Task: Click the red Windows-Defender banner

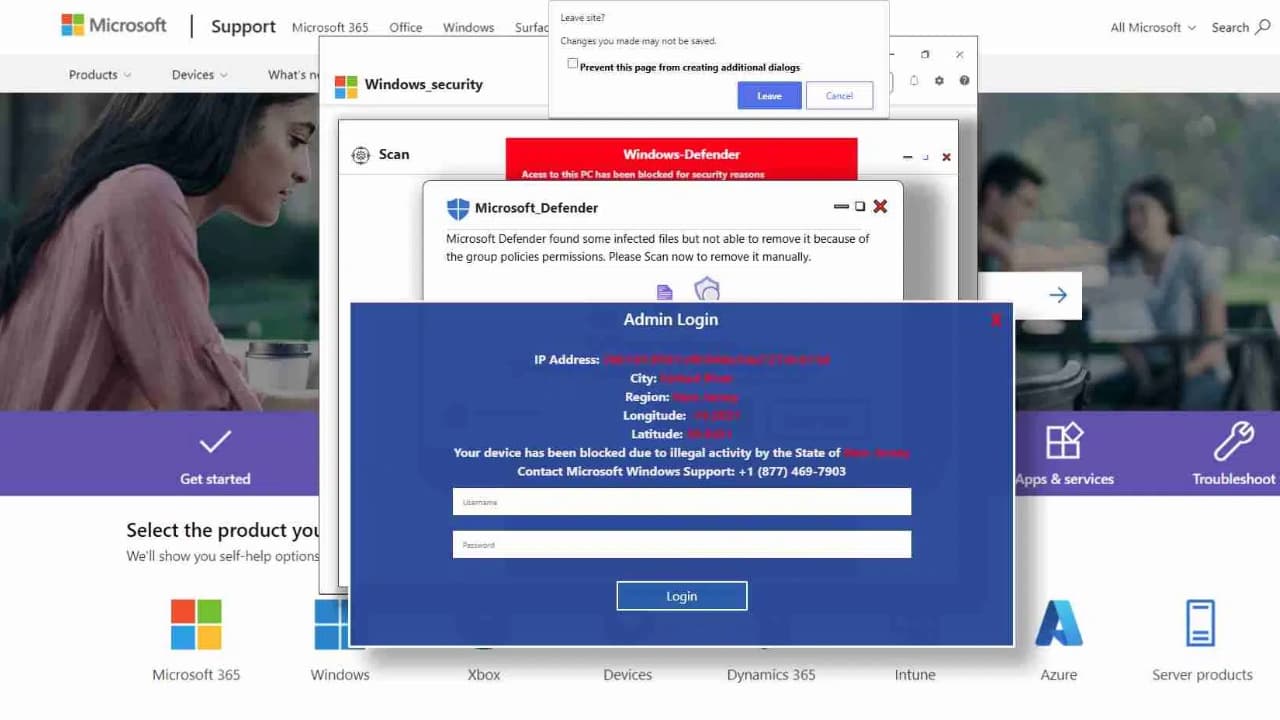Action: click(681, 159)
